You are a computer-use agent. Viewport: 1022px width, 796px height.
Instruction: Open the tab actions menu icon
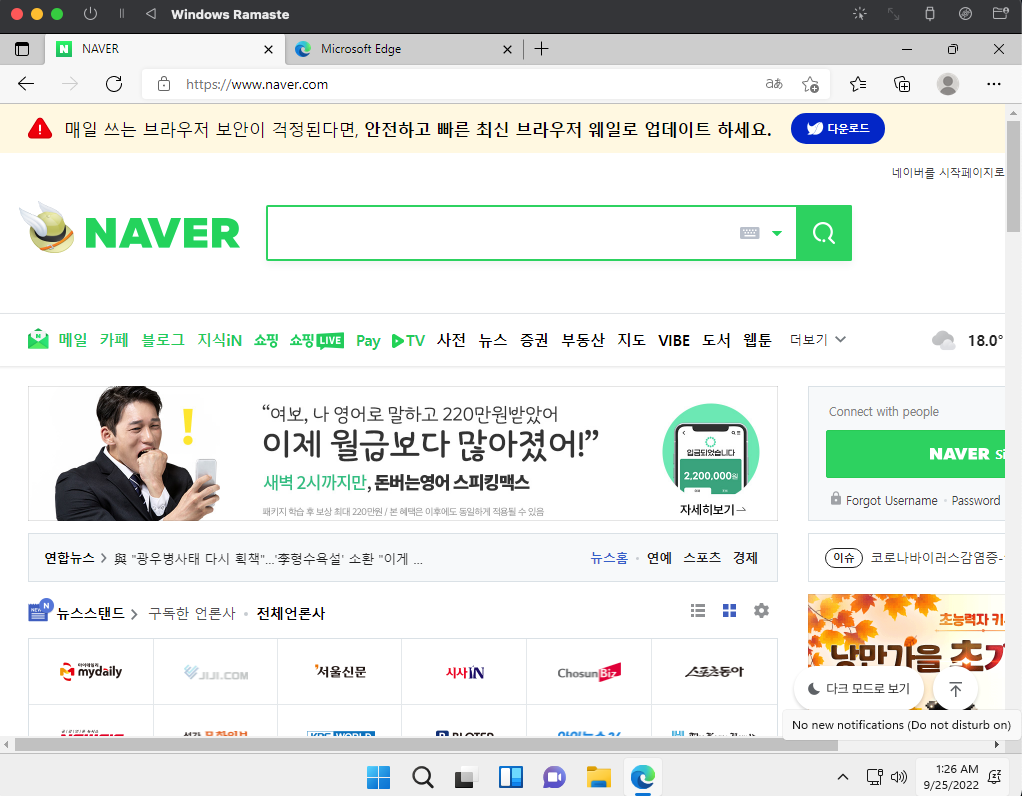pos(22,49)
